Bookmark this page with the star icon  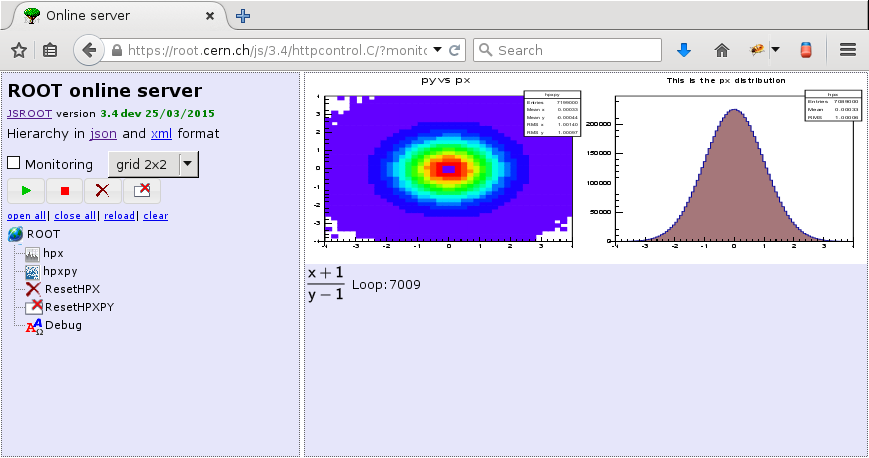[x=19, y=50]
